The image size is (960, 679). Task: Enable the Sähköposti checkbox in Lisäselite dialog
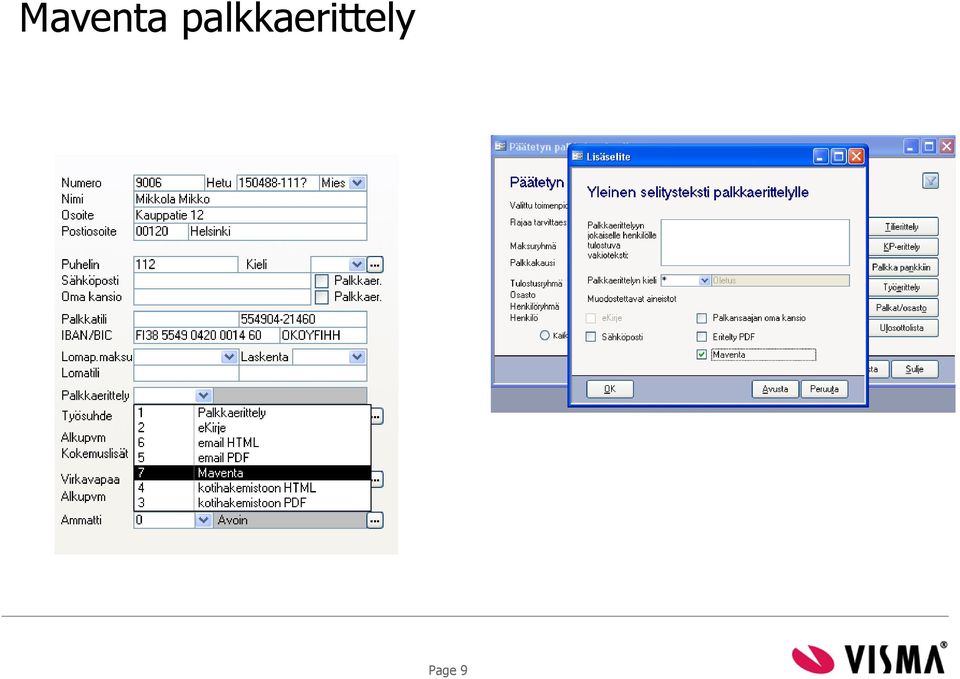(591, 337)
